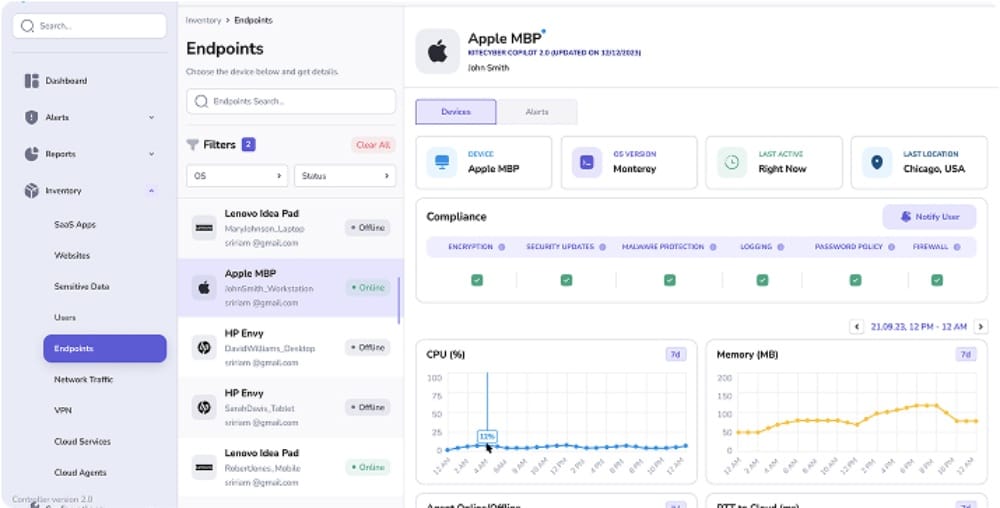
Task: Open Cloud Services in sidebar
Action: click(82, 442)
